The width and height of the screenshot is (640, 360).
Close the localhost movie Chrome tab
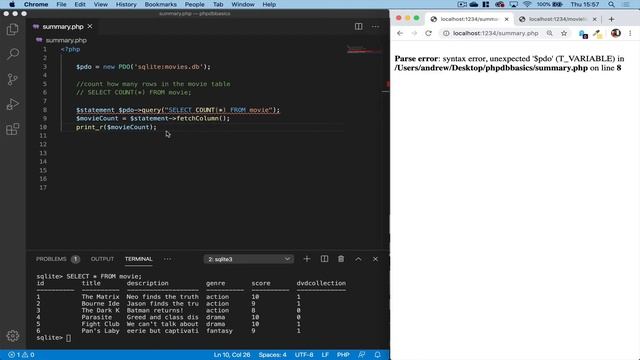[594, 19]
